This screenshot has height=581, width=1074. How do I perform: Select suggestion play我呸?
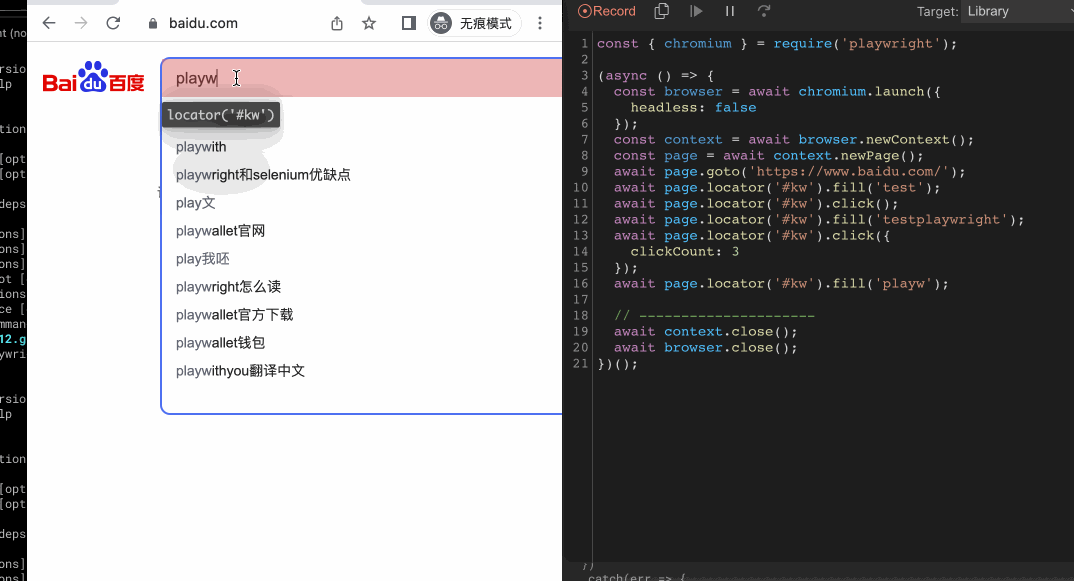point(202,259)
